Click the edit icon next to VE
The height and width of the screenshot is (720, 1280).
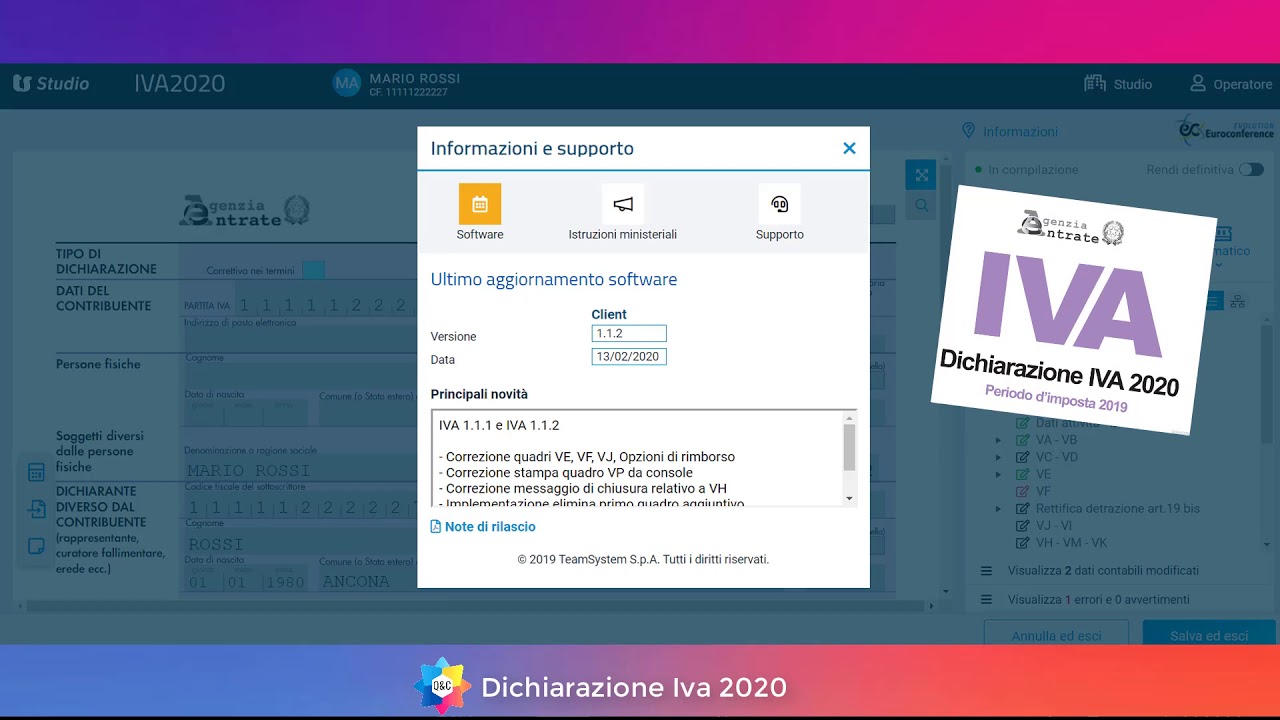pyautogui.click(x=1023, y=474)
